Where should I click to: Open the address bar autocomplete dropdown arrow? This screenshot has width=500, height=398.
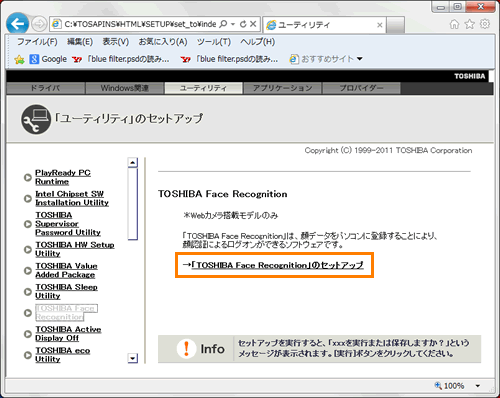pyautogui.click(x=233, y=24)
